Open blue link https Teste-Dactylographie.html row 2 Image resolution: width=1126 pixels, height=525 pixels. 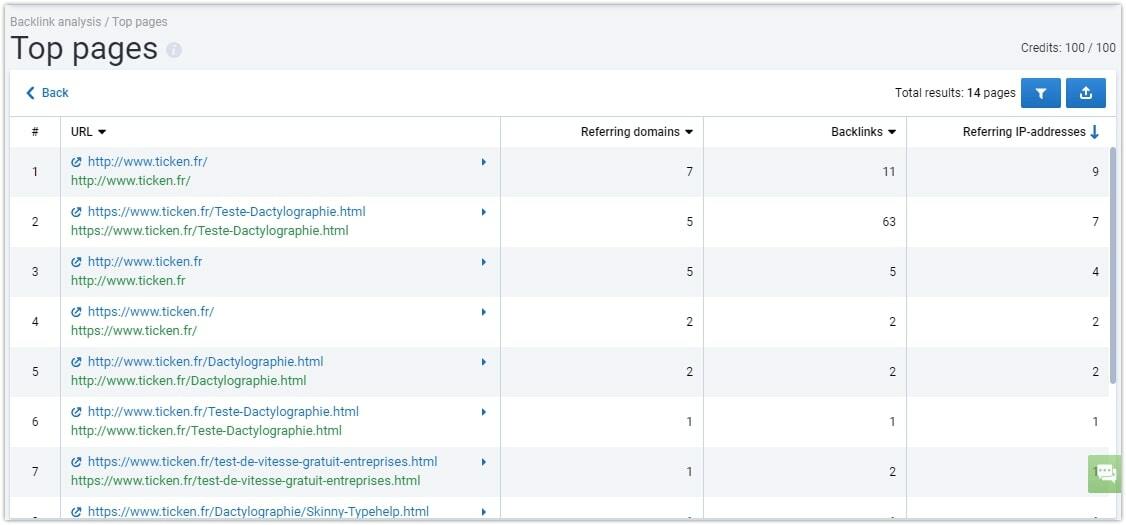(x=226, y=212)
